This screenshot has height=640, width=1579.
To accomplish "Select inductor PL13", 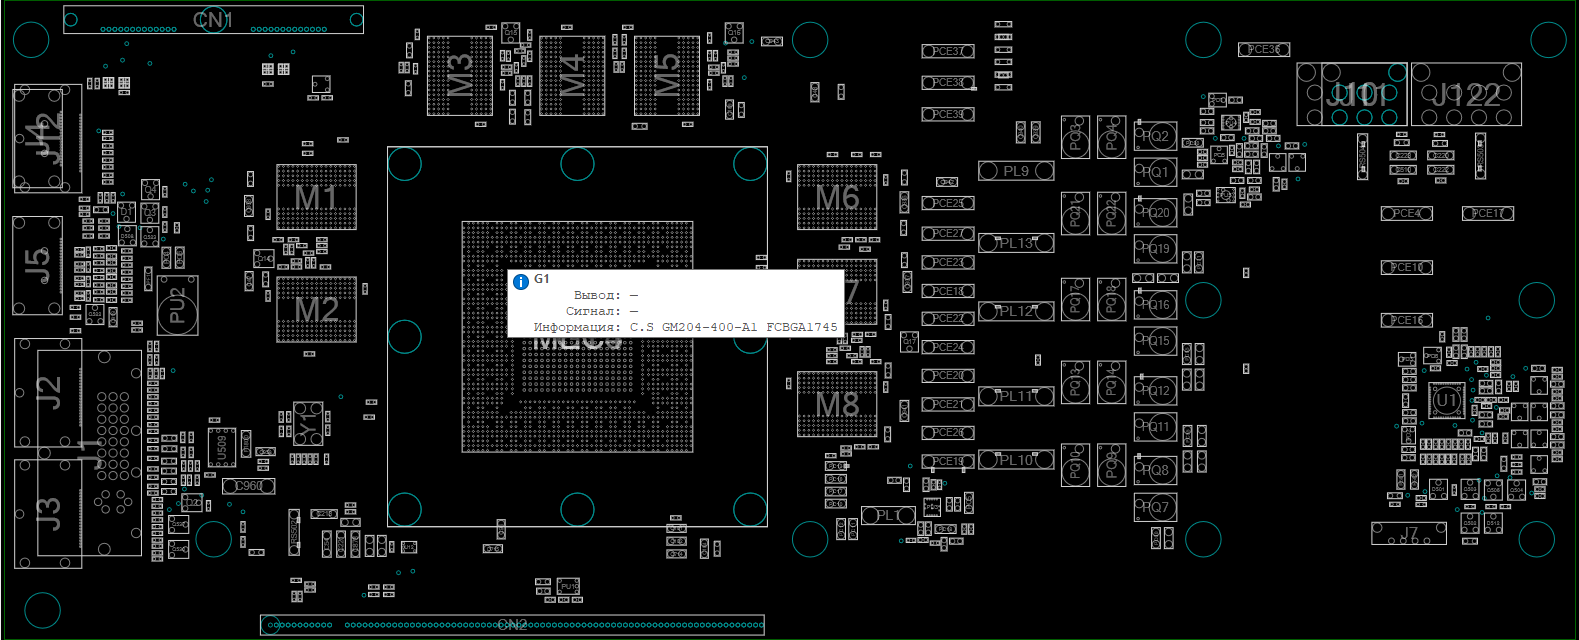I will [1016, 243].
